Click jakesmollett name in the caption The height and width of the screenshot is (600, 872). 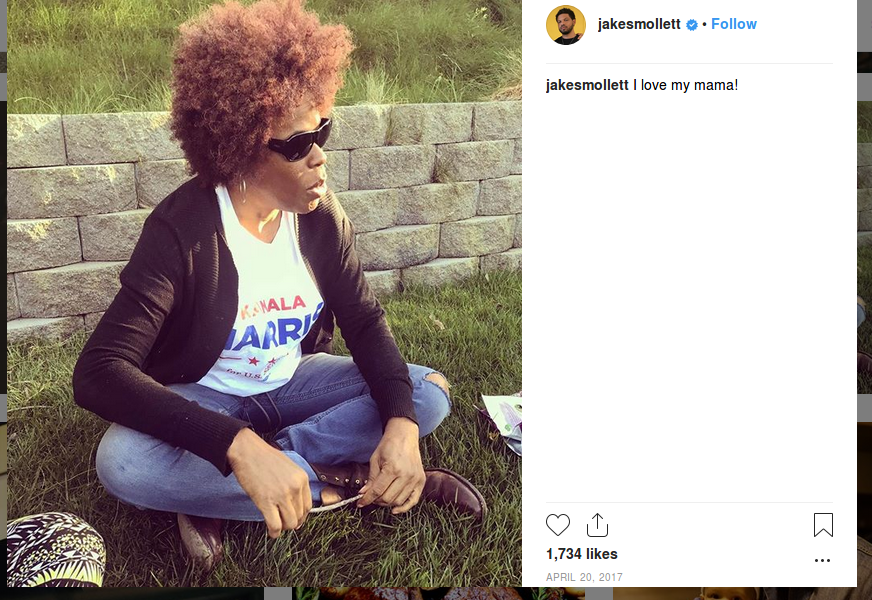click(x=587, y=85)
